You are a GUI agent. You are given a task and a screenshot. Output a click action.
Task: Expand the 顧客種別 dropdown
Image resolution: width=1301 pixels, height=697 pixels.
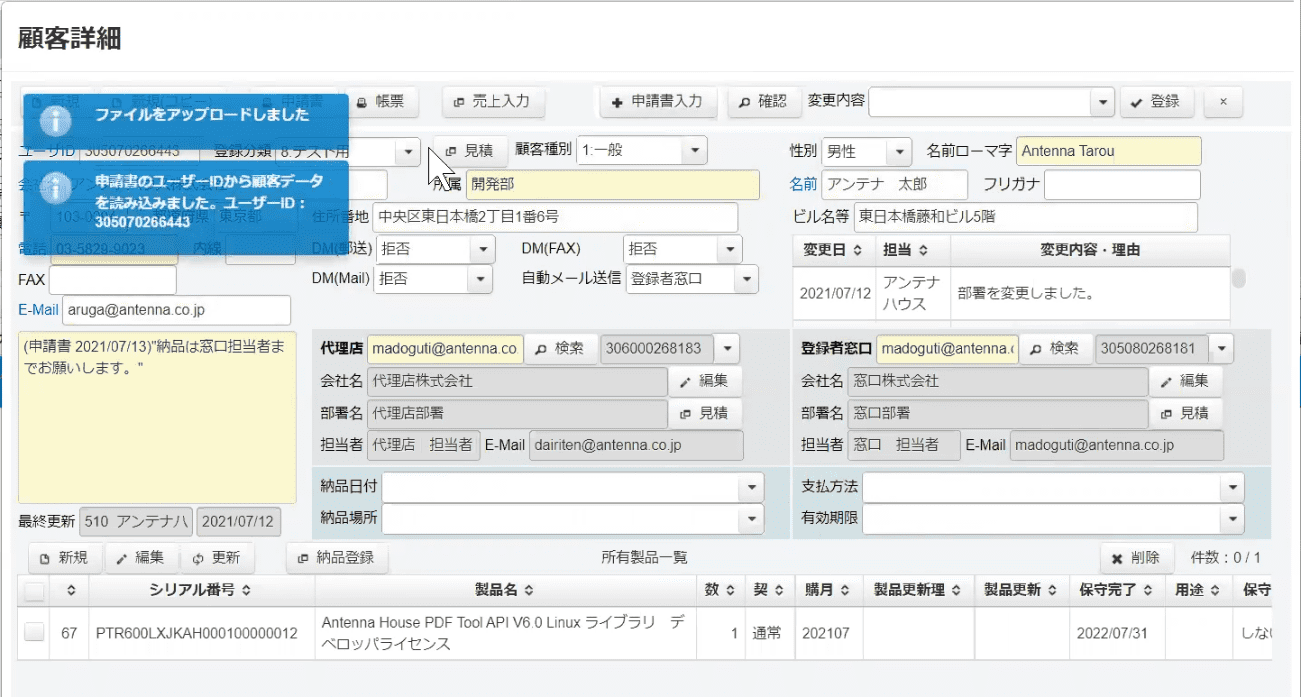(694, 151)
